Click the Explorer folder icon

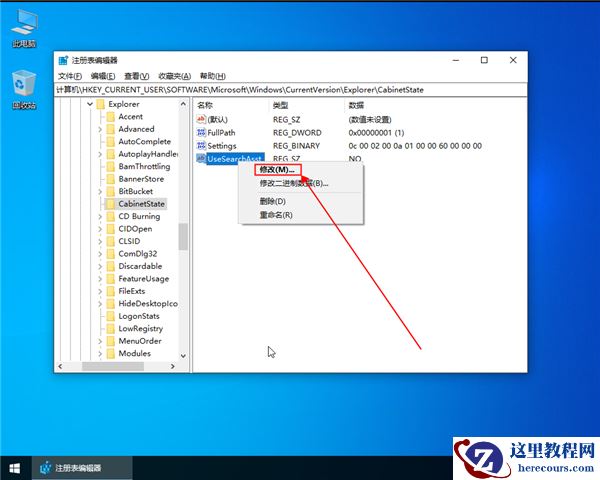pos(101,104)
